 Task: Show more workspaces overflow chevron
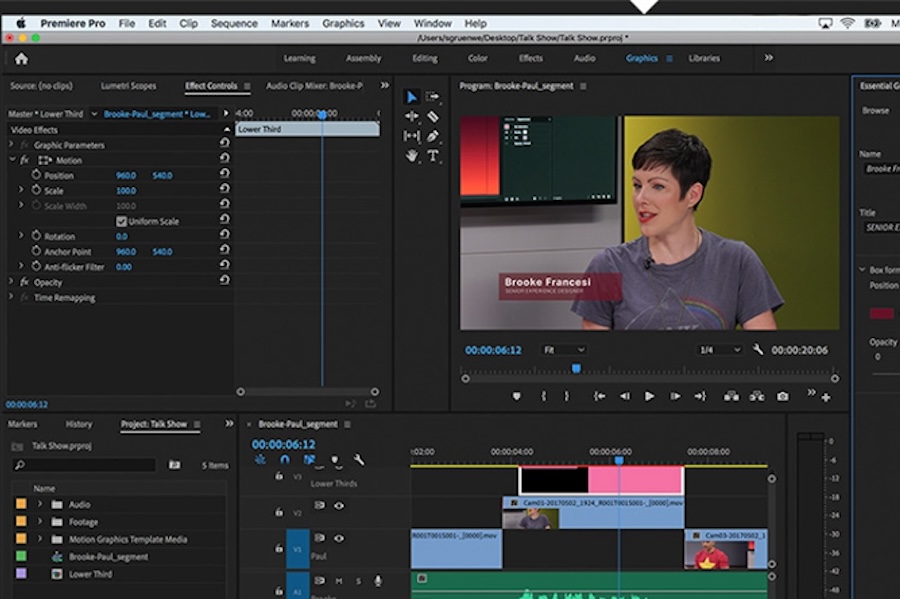click(x=769, y=58)
